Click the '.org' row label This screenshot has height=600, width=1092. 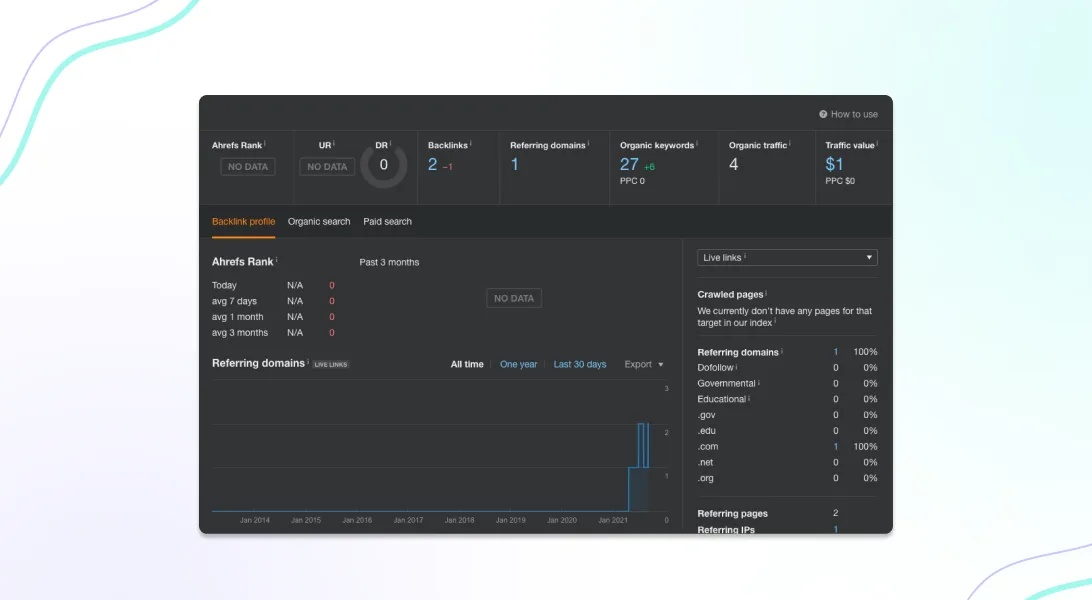click(x=705, y=478)
